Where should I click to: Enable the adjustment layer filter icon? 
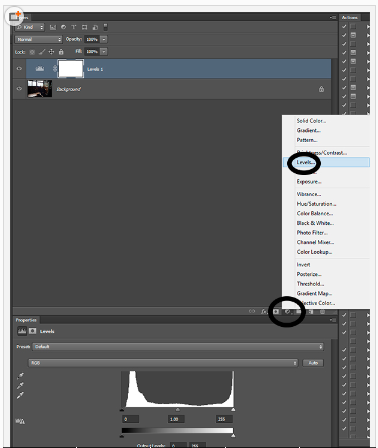pos(63,27)
